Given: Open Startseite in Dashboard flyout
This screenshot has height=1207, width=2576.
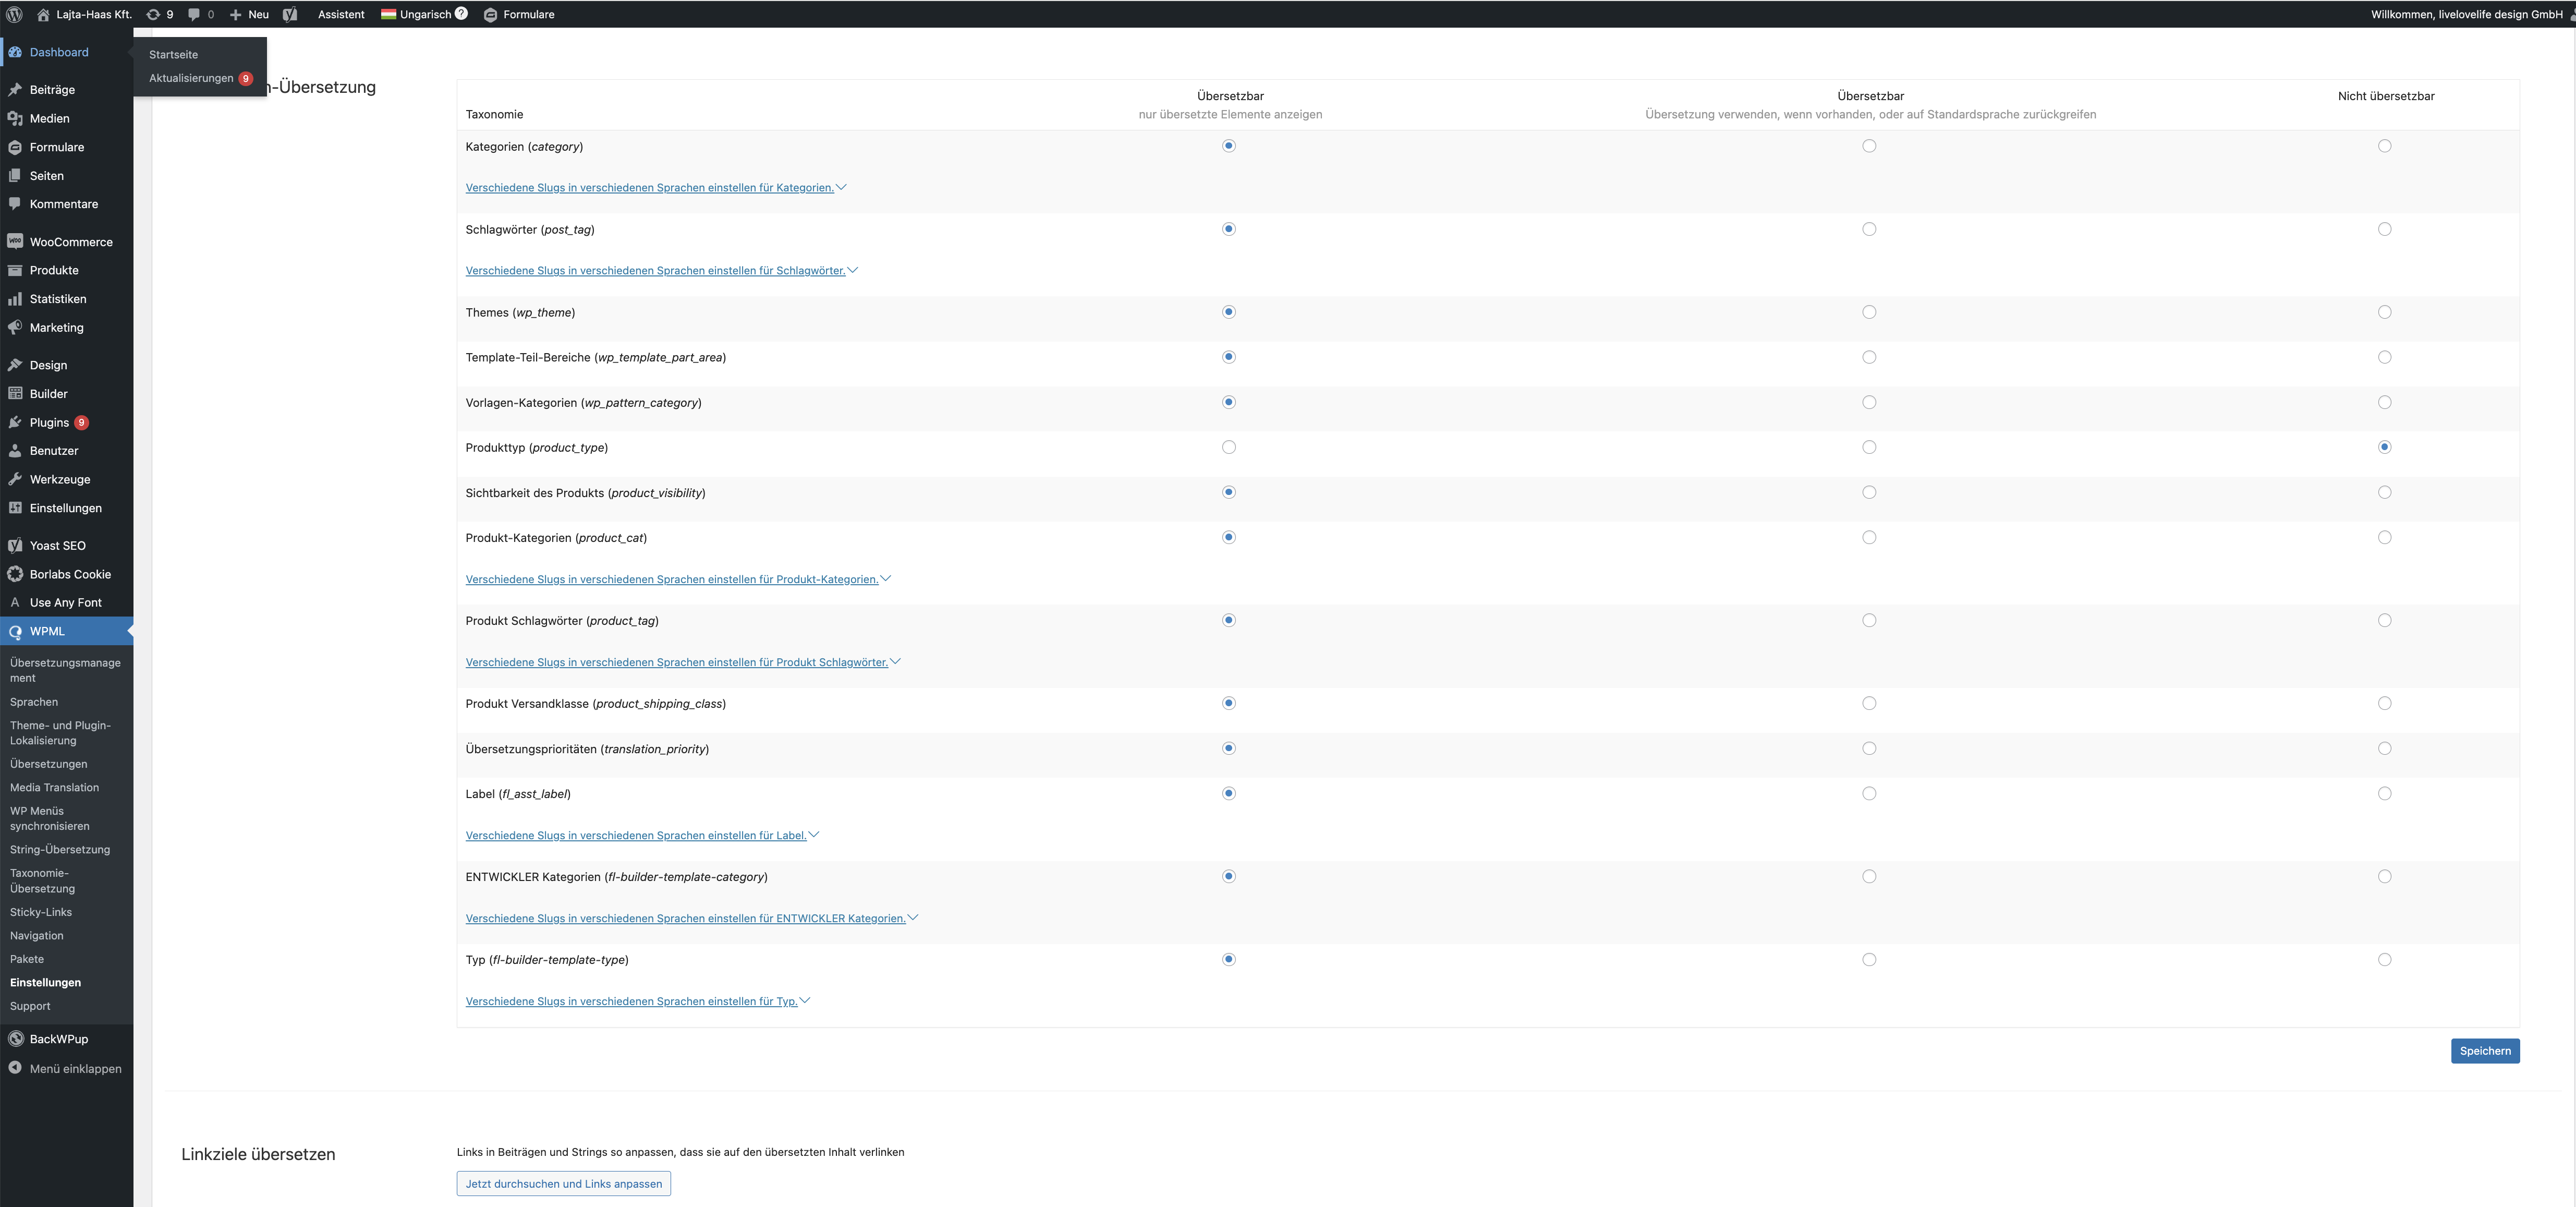Looking at the screenshot, I should 173,54.
